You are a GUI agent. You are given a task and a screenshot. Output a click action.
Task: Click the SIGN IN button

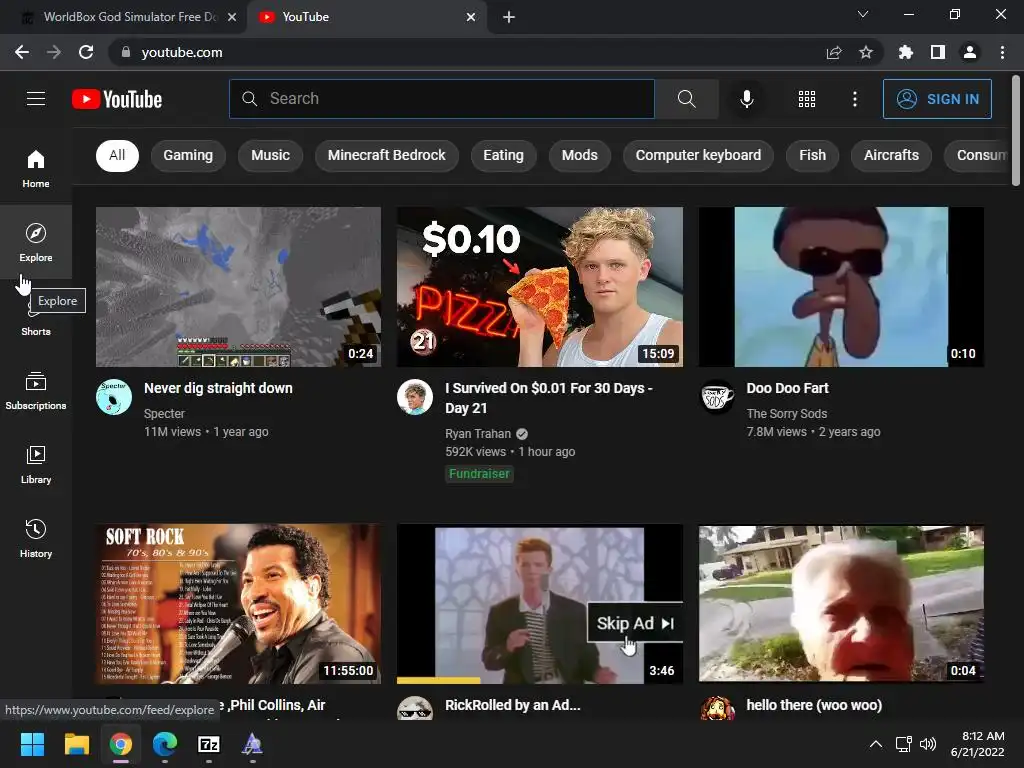coord(937,99)
